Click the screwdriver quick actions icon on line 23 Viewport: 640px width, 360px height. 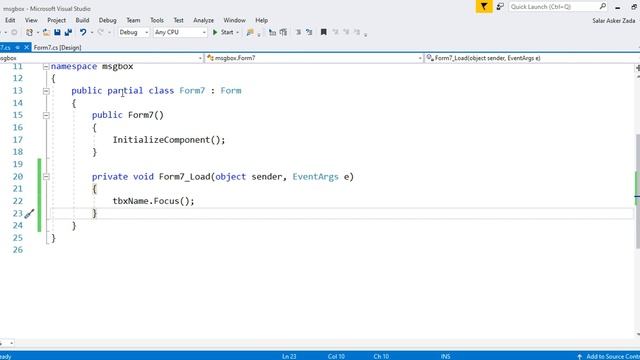point(29,213)
